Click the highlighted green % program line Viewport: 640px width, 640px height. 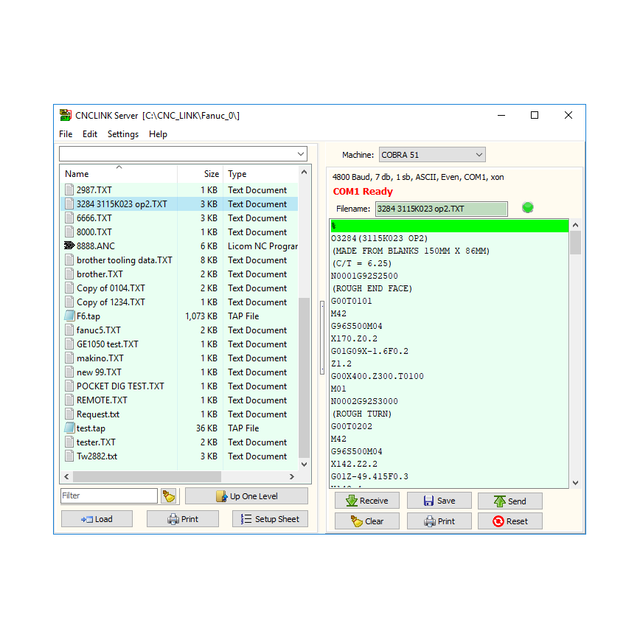click(x=449, y=226)
